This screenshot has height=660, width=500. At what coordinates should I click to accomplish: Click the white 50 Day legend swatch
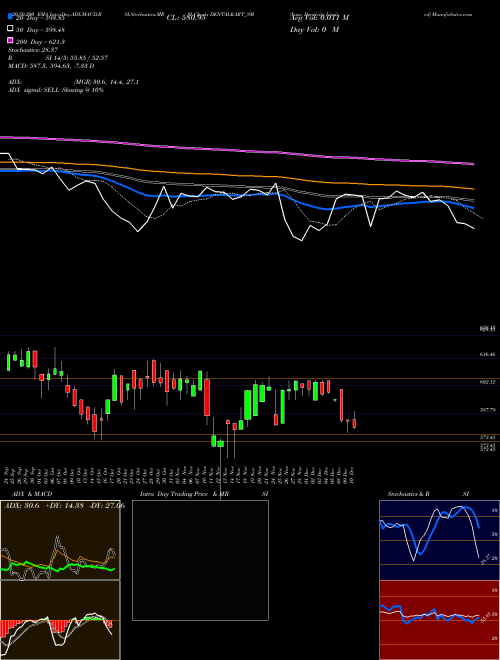coord(10,29)
